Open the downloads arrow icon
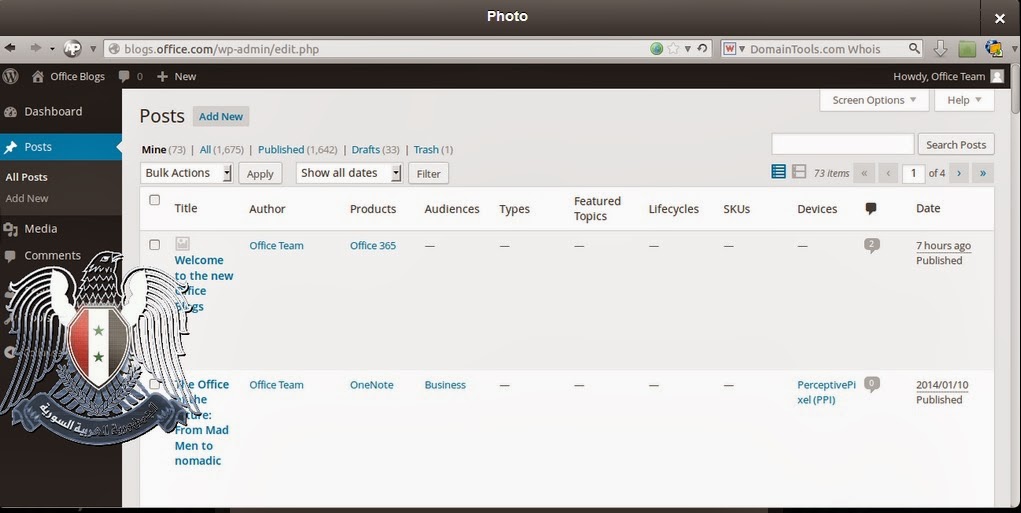 [x=940, y=49]
